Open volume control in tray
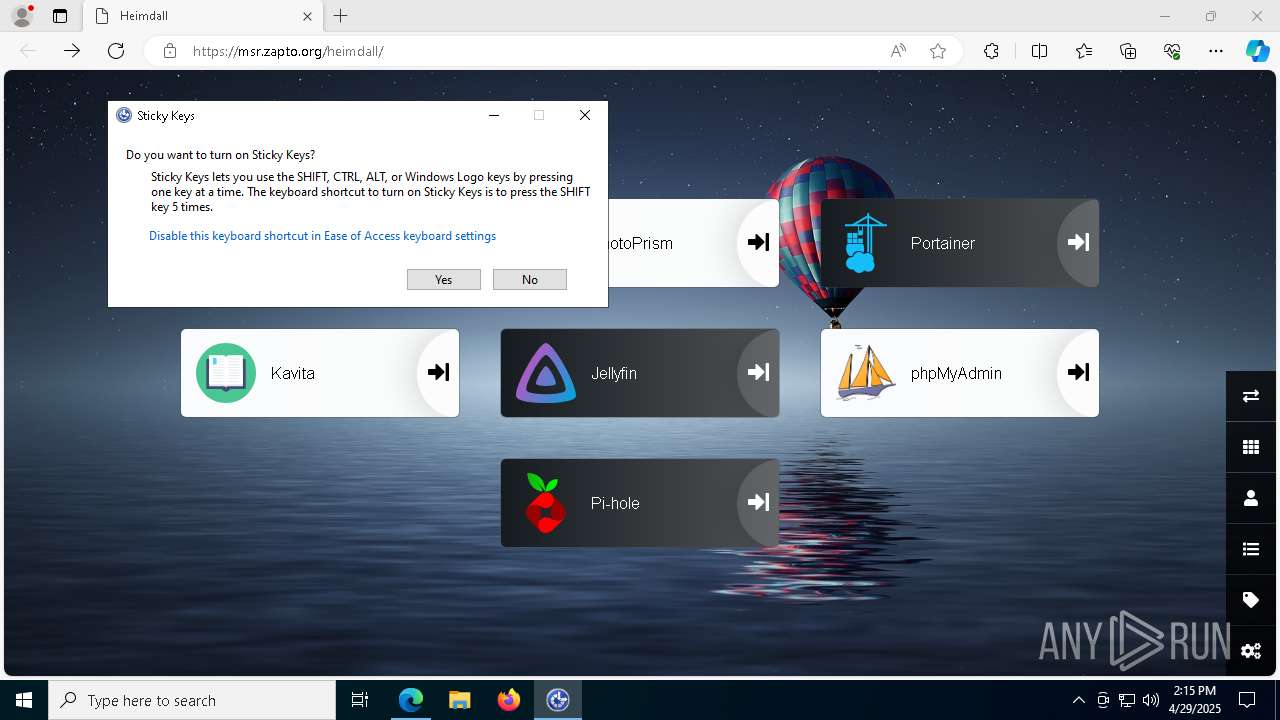 (x=1151, y=700)
